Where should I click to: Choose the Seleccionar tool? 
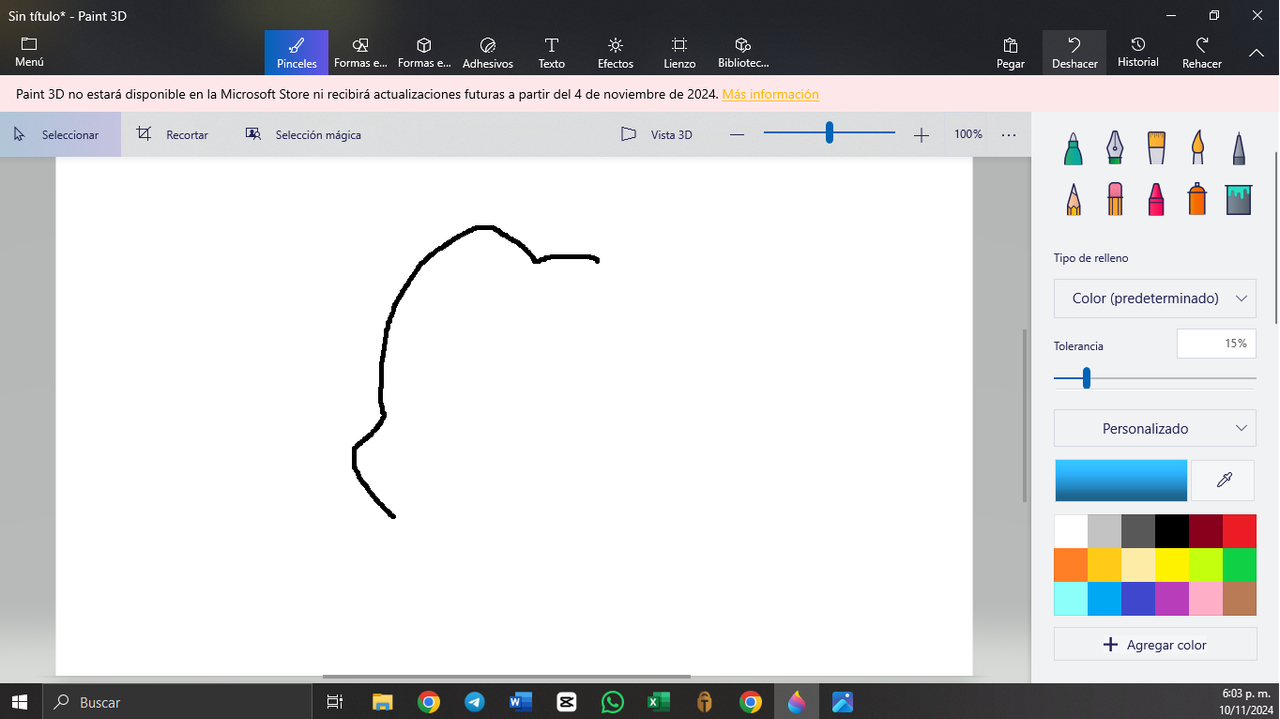(x=60, y=134)
